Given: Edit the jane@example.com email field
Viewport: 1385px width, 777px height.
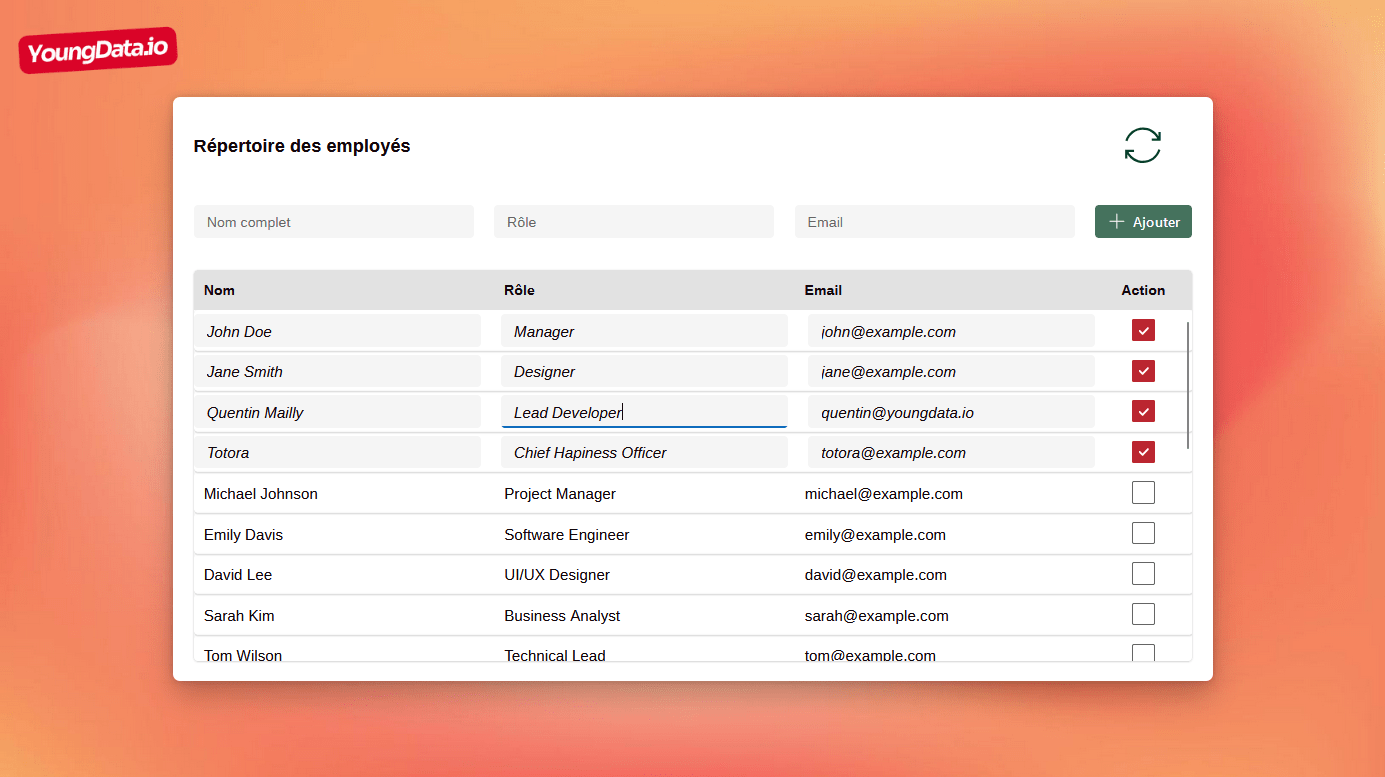Looking at the screenshot, I should [951, 371].
